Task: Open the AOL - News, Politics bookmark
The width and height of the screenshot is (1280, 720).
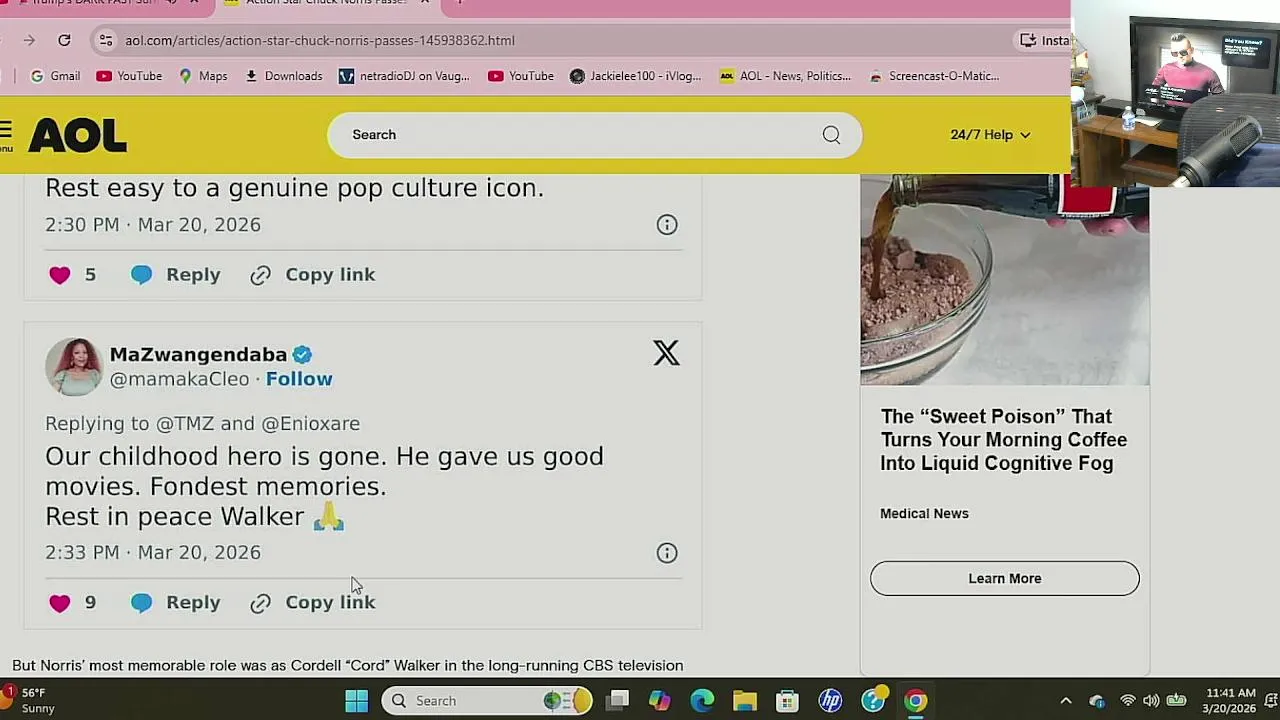Action: 785,76
